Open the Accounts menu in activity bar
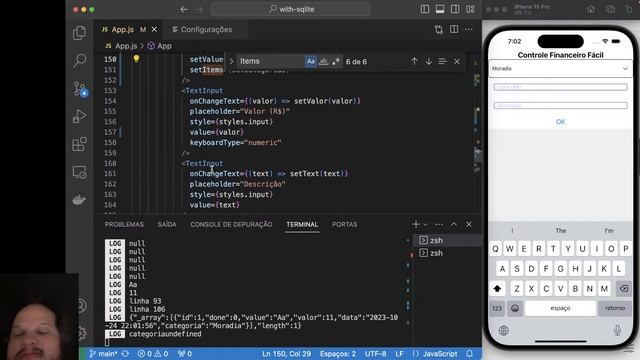 pos(82,305)
